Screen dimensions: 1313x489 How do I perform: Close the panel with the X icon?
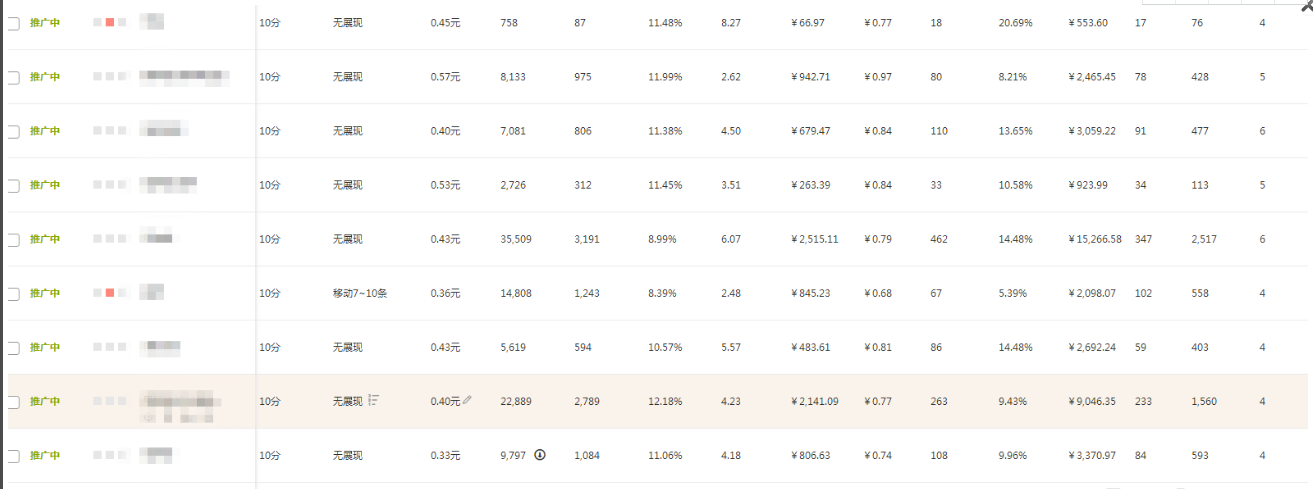[x=1306, y=4]
